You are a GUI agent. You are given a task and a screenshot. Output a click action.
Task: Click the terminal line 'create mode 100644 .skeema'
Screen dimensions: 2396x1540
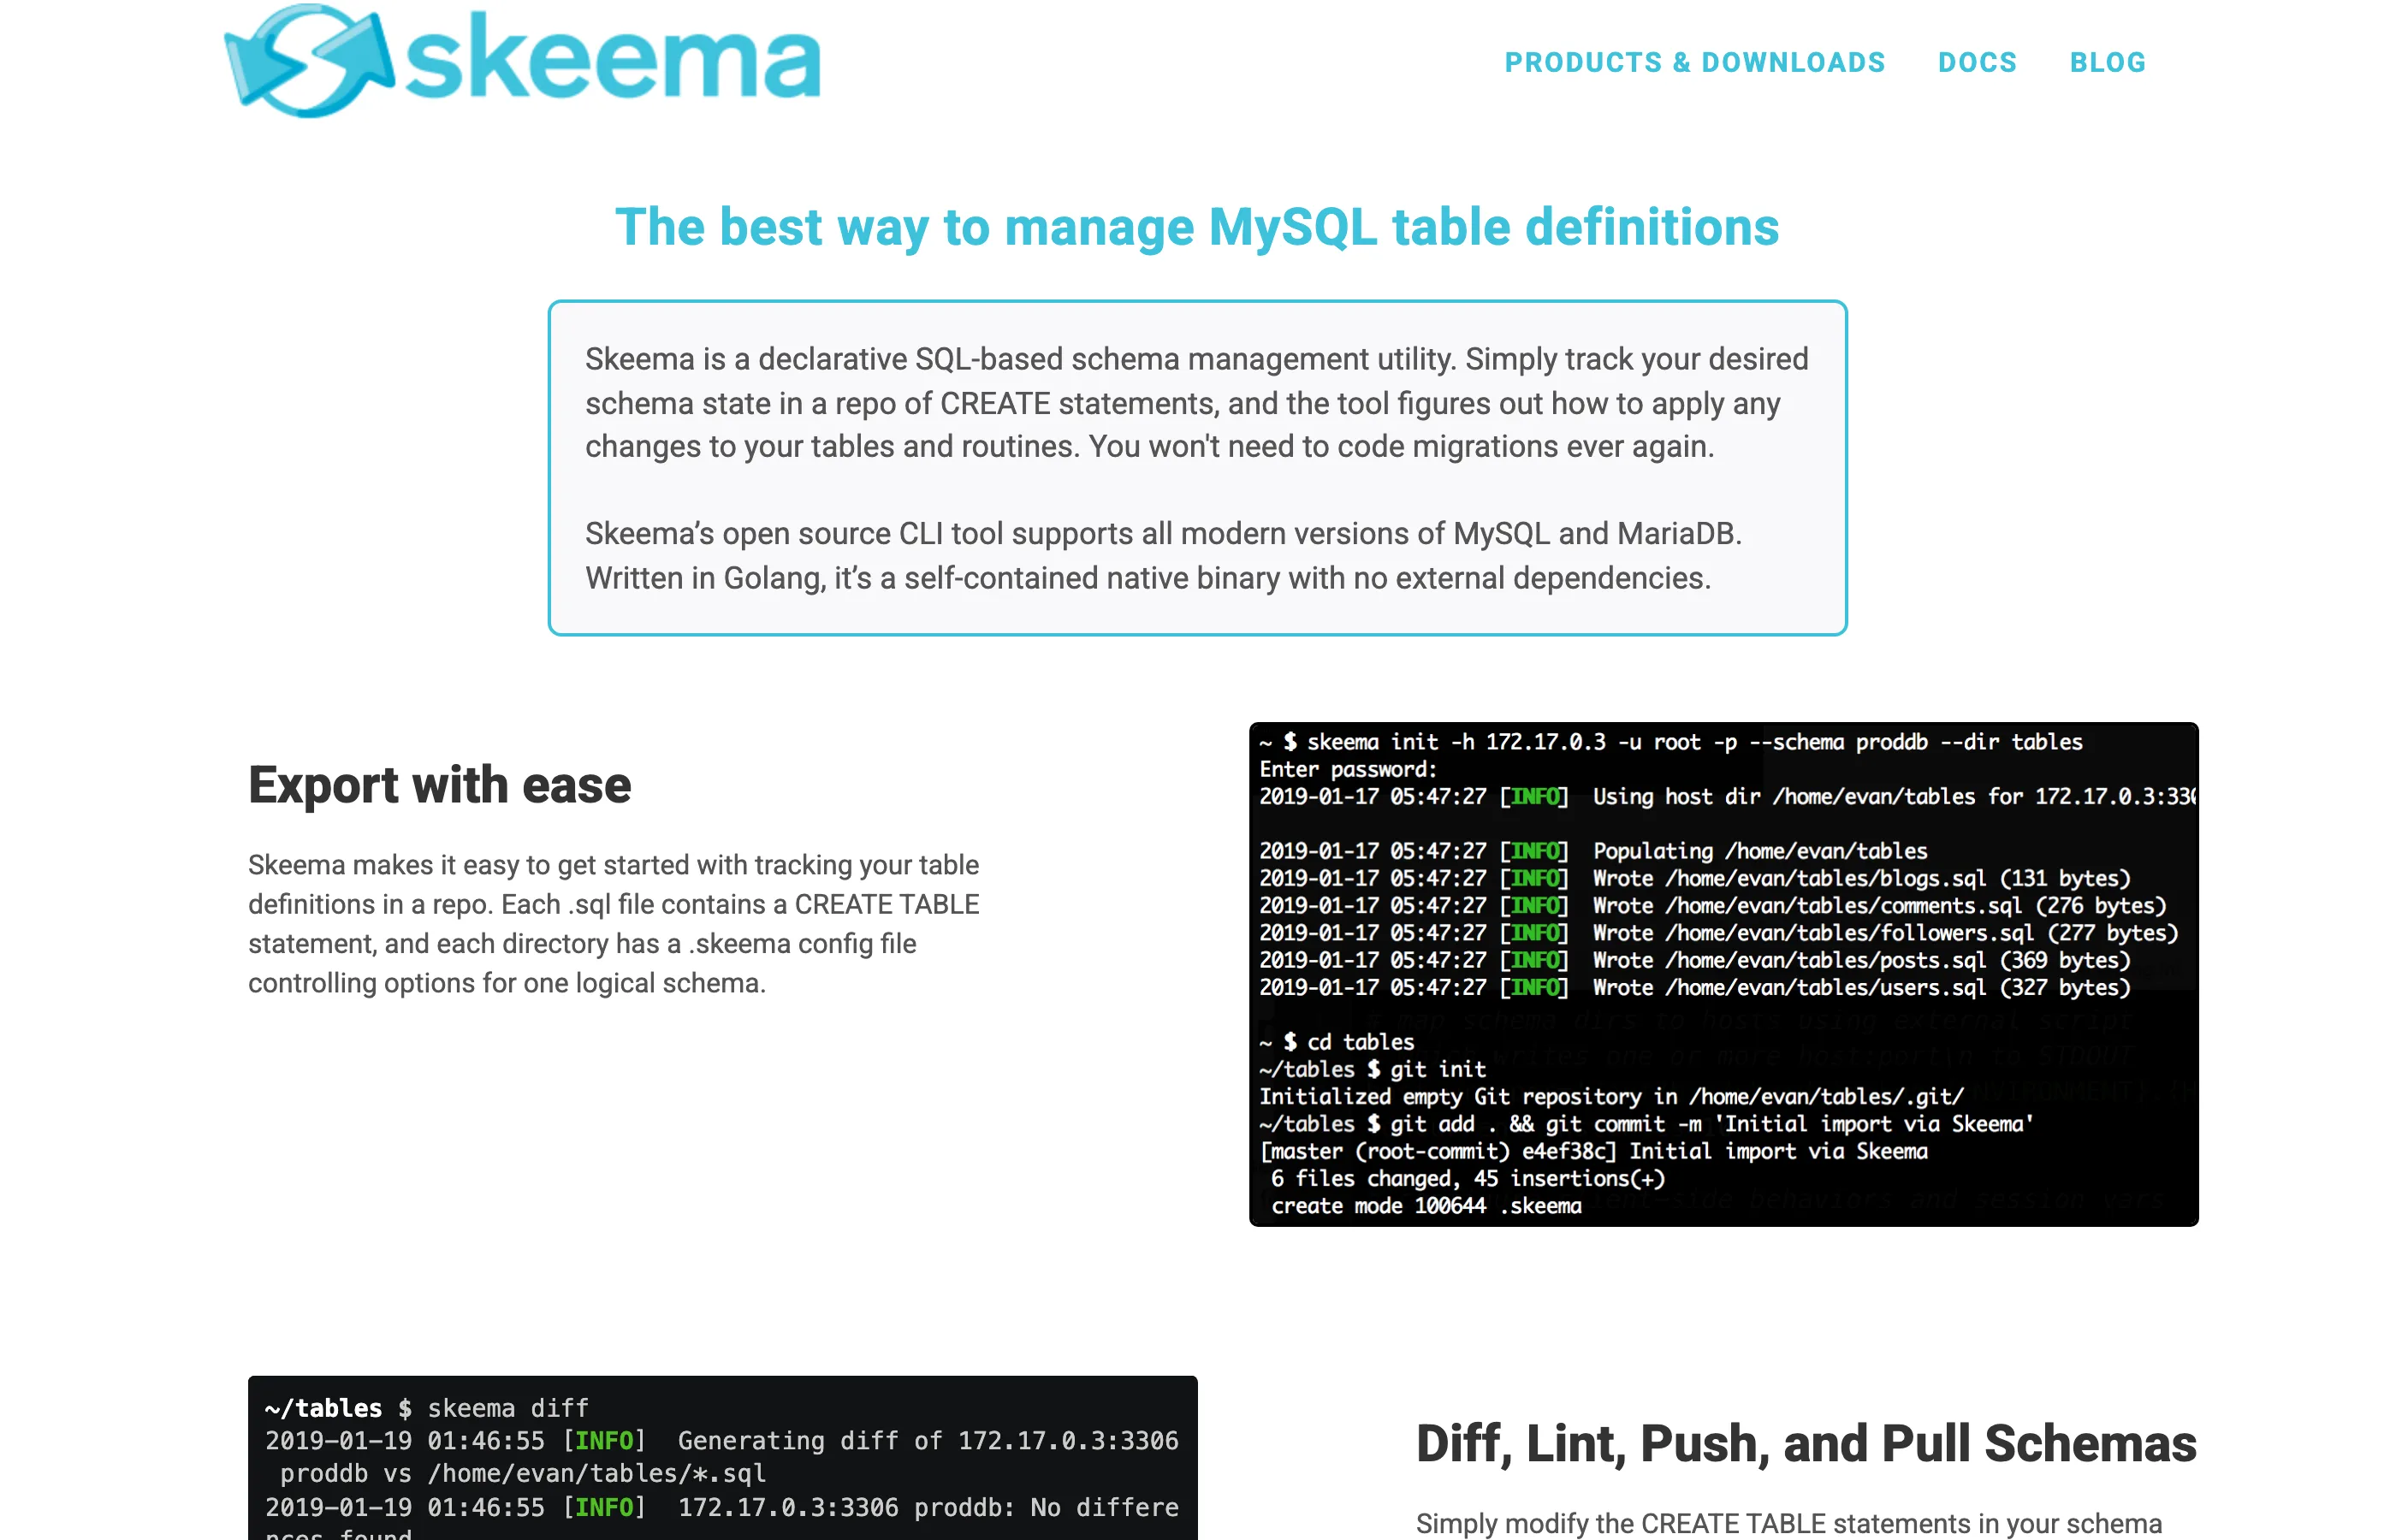(x=1426, y=1206)
